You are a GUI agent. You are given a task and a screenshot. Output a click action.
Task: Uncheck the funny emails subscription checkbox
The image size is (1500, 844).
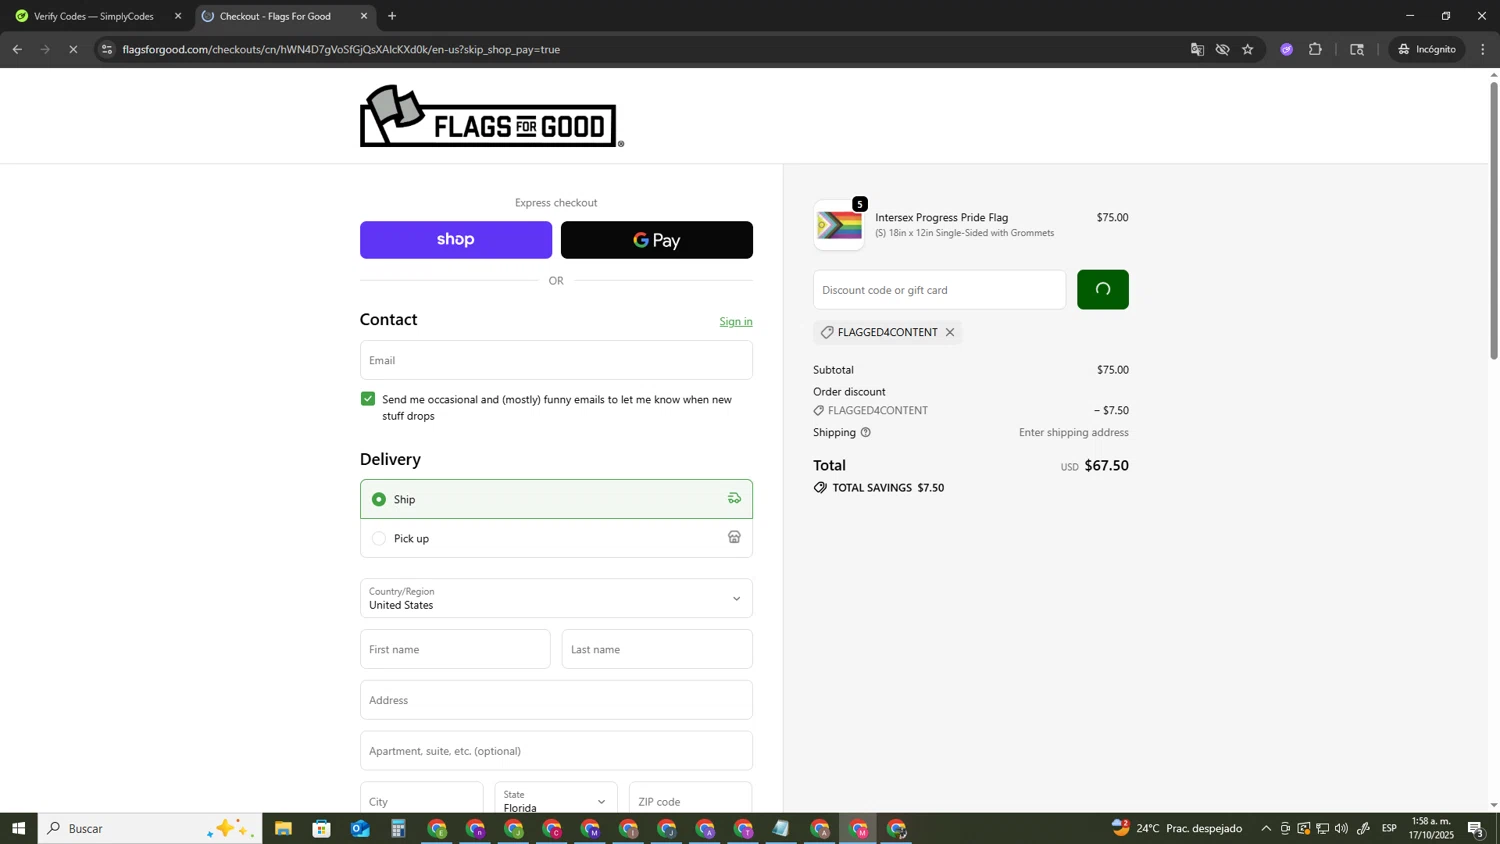pos(368,399)
